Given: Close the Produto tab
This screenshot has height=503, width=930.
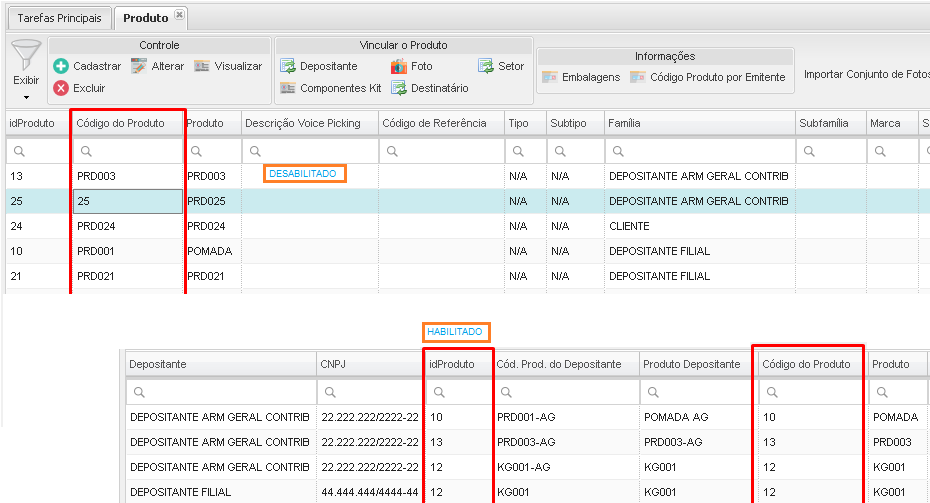Looking at the screenshot, I should pos(179,15).
